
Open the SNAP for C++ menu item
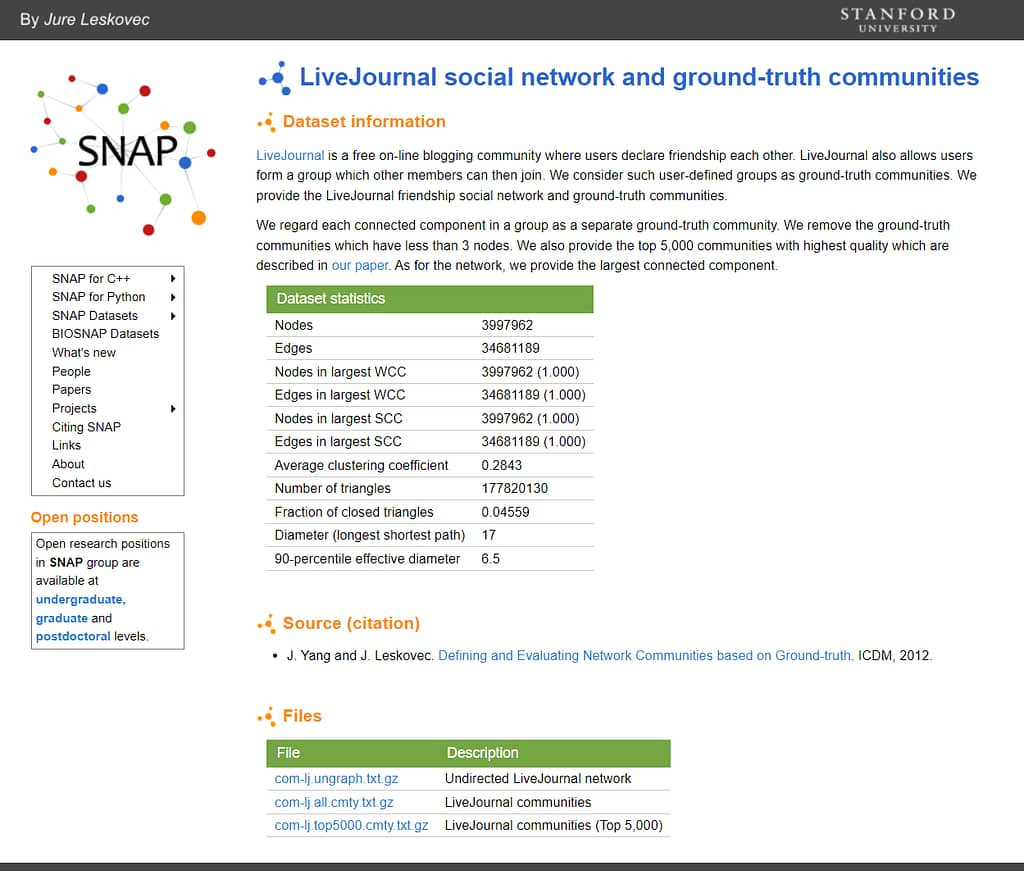[x=91, y=279]
